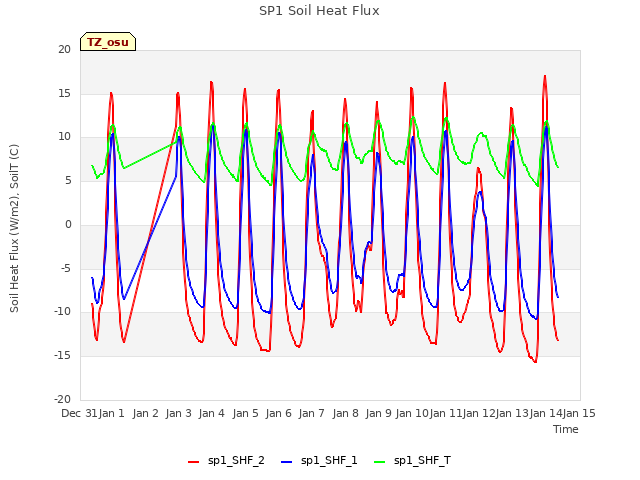The image size is (640, 480).
Task: Click the -5 y-axis tick label
Action: point(66,269)
